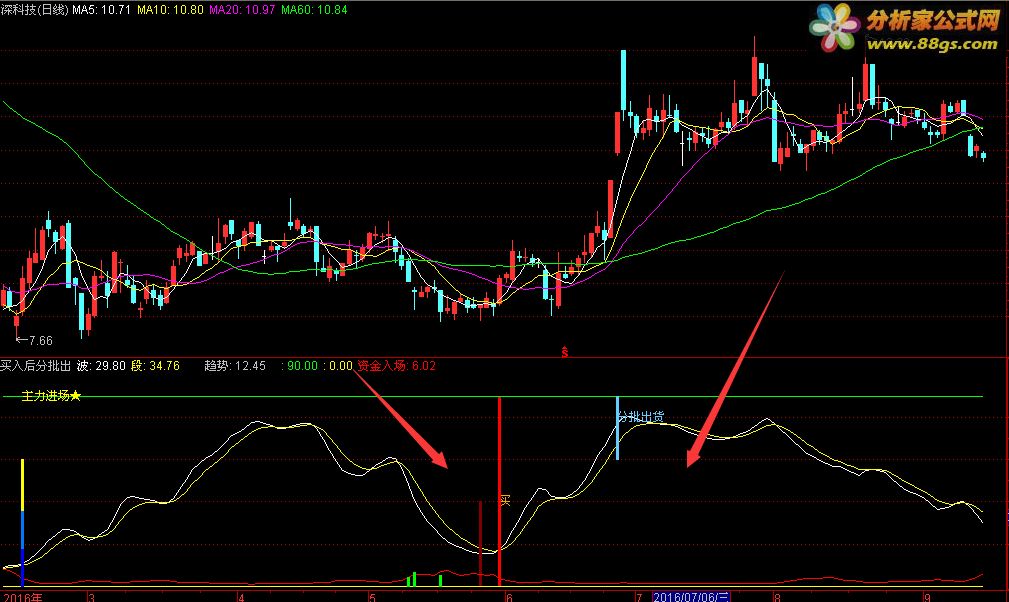Click the 买 buy signal label

click(x=505, y=500)
